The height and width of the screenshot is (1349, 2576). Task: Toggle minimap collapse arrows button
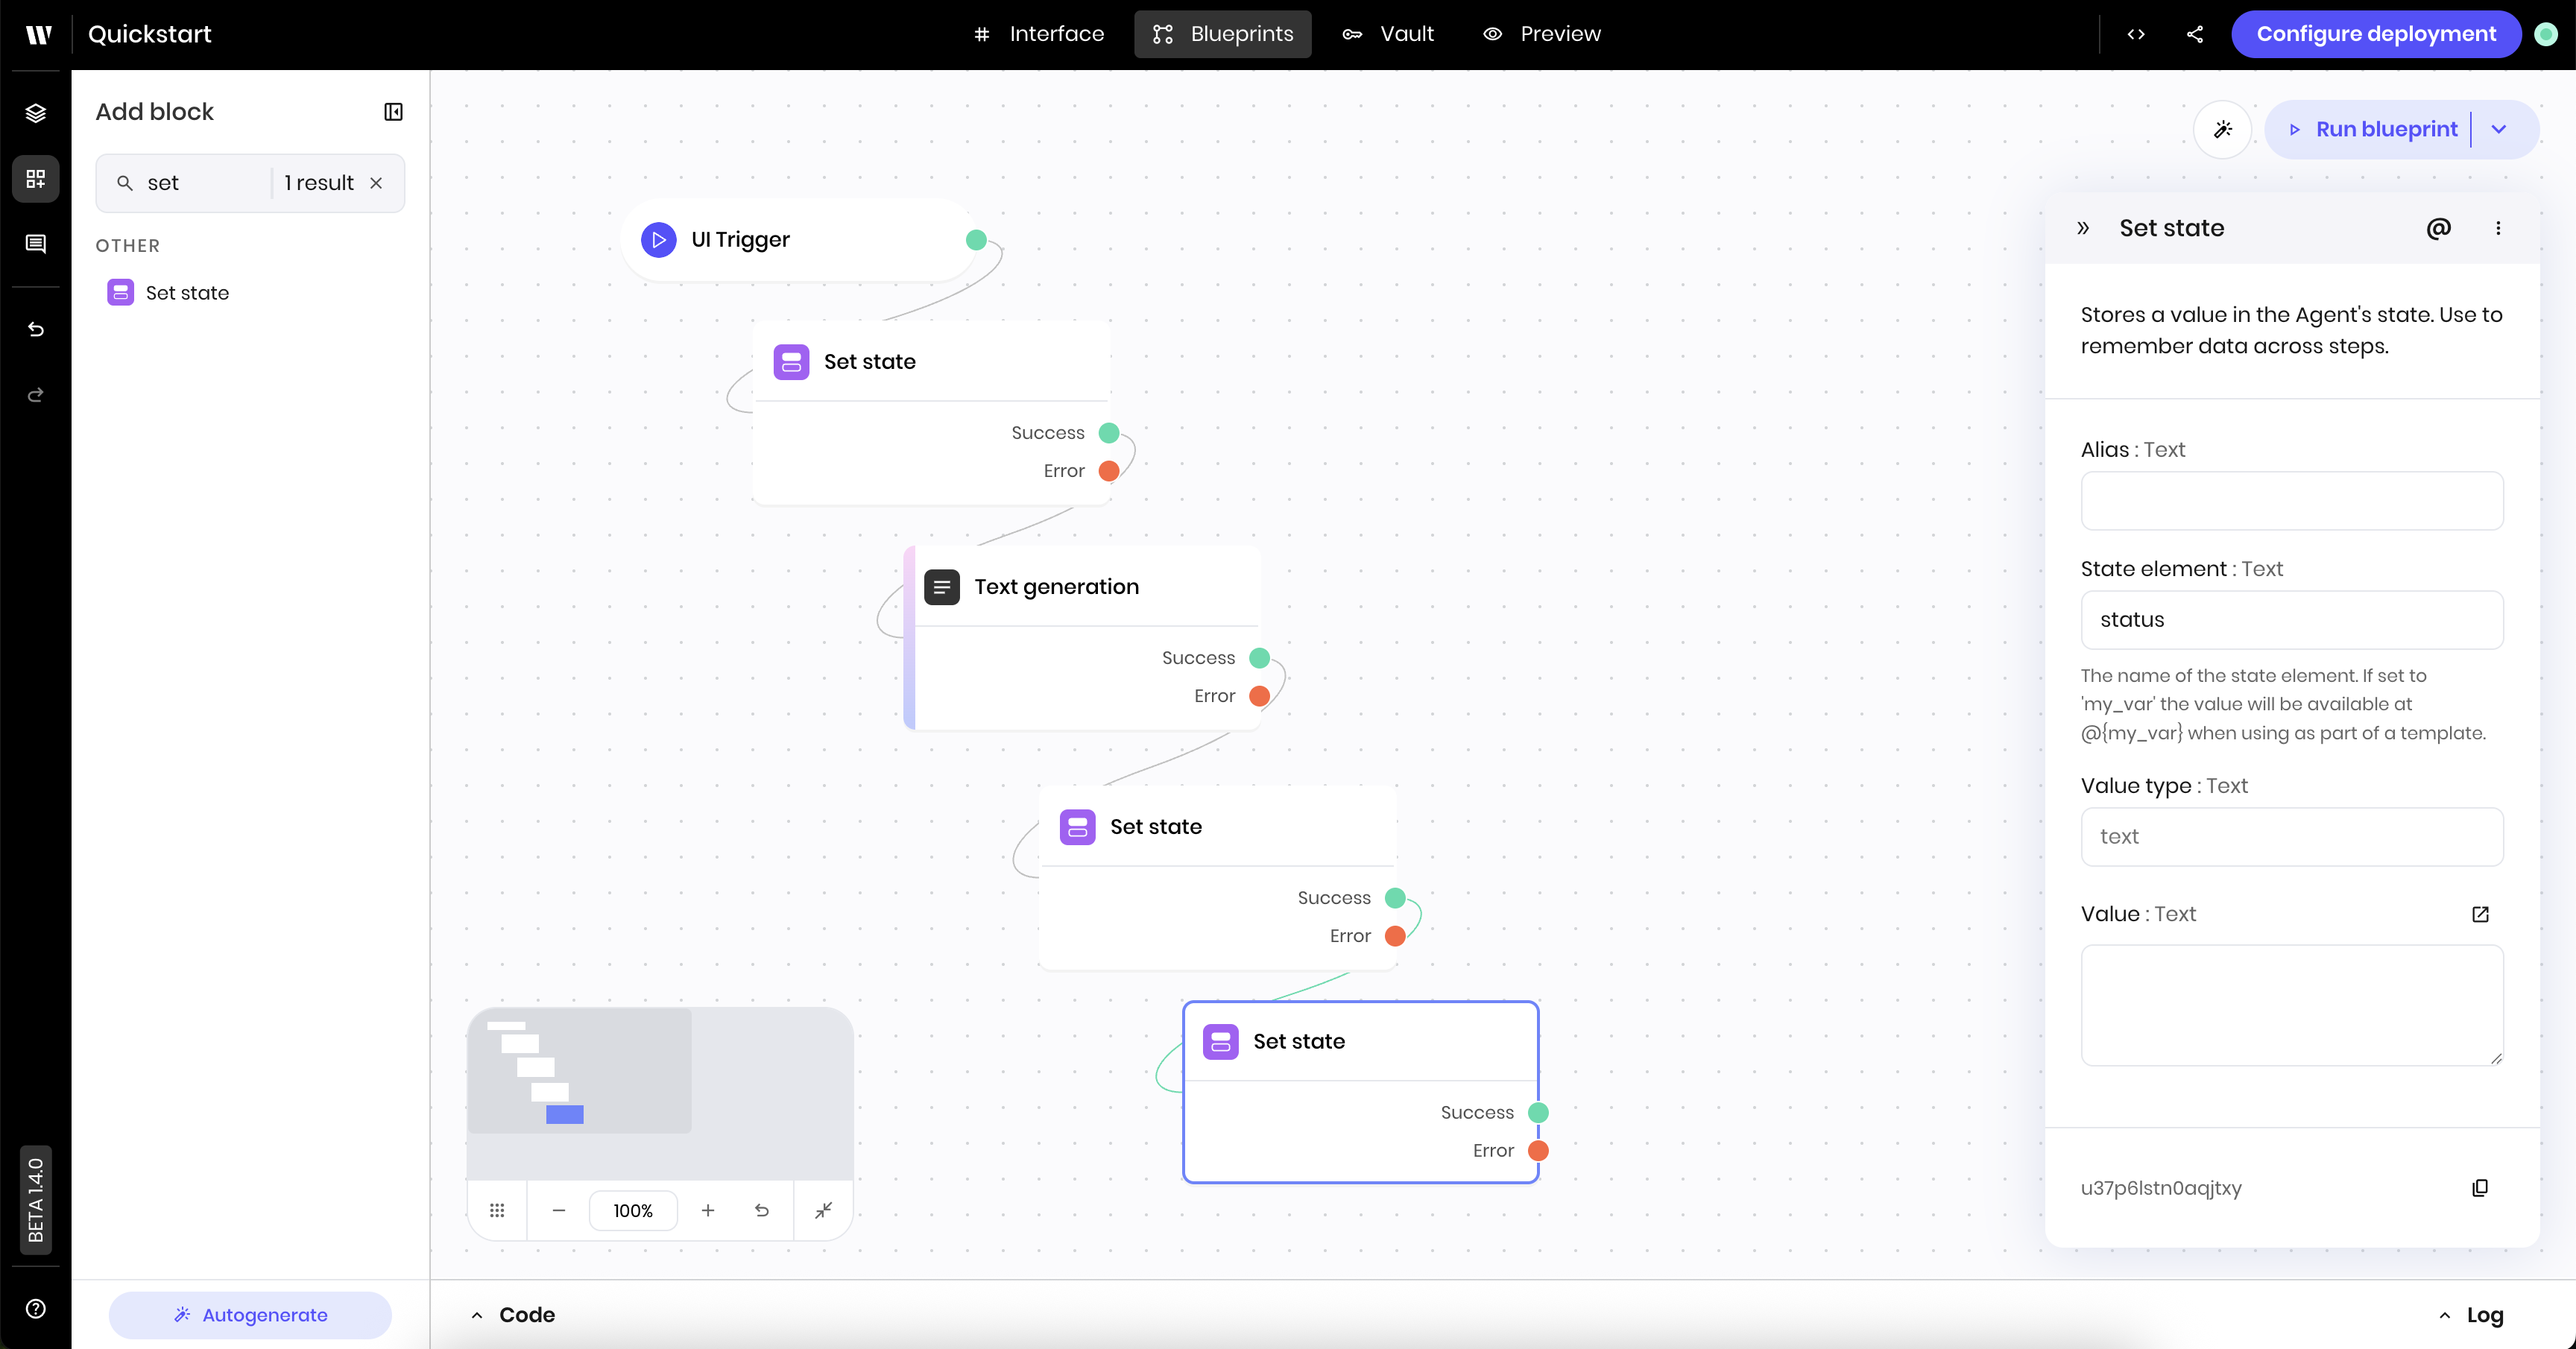[823, 1210]
